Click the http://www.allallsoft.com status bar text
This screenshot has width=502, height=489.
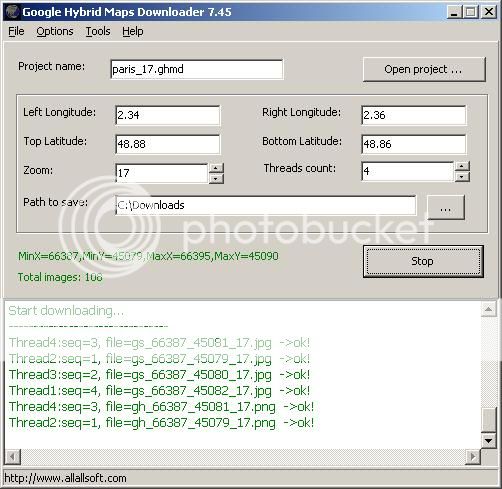click(65, 478)
